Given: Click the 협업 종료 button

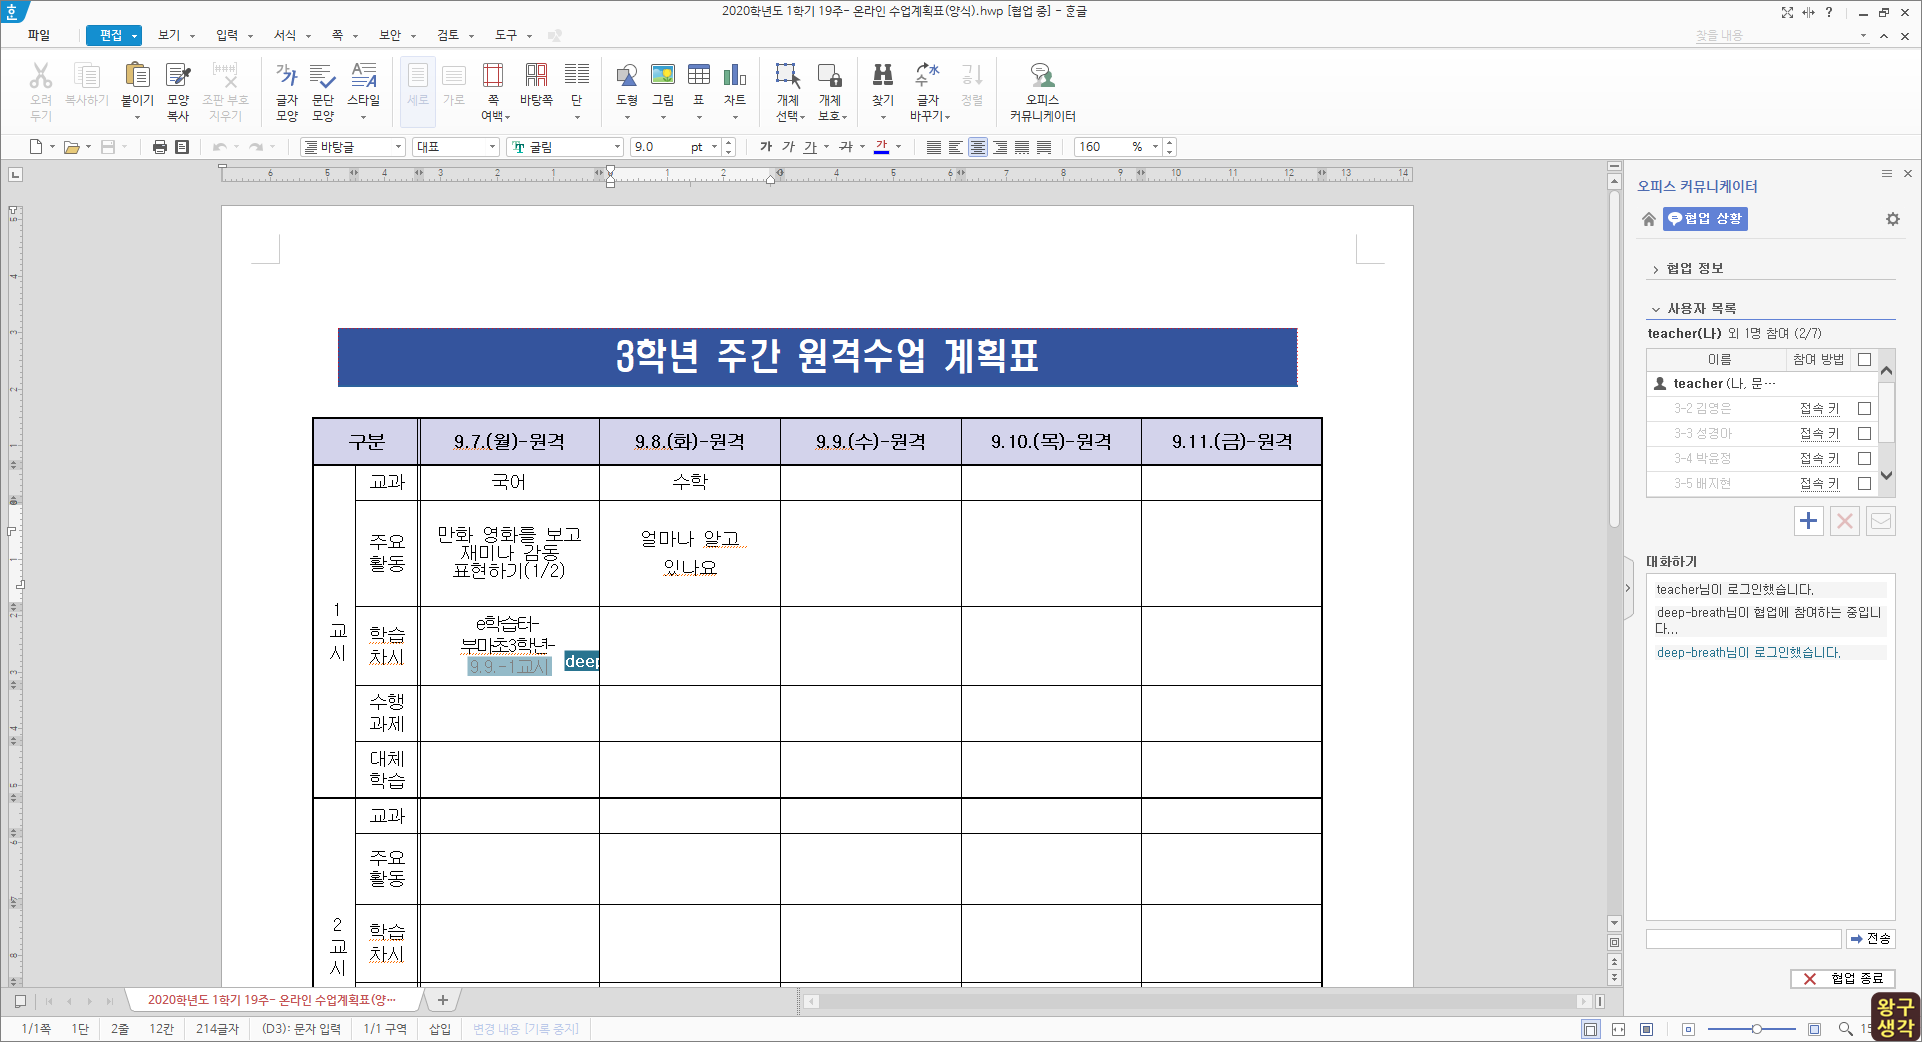Looking at the screenshot, I should click(1842, 979).
